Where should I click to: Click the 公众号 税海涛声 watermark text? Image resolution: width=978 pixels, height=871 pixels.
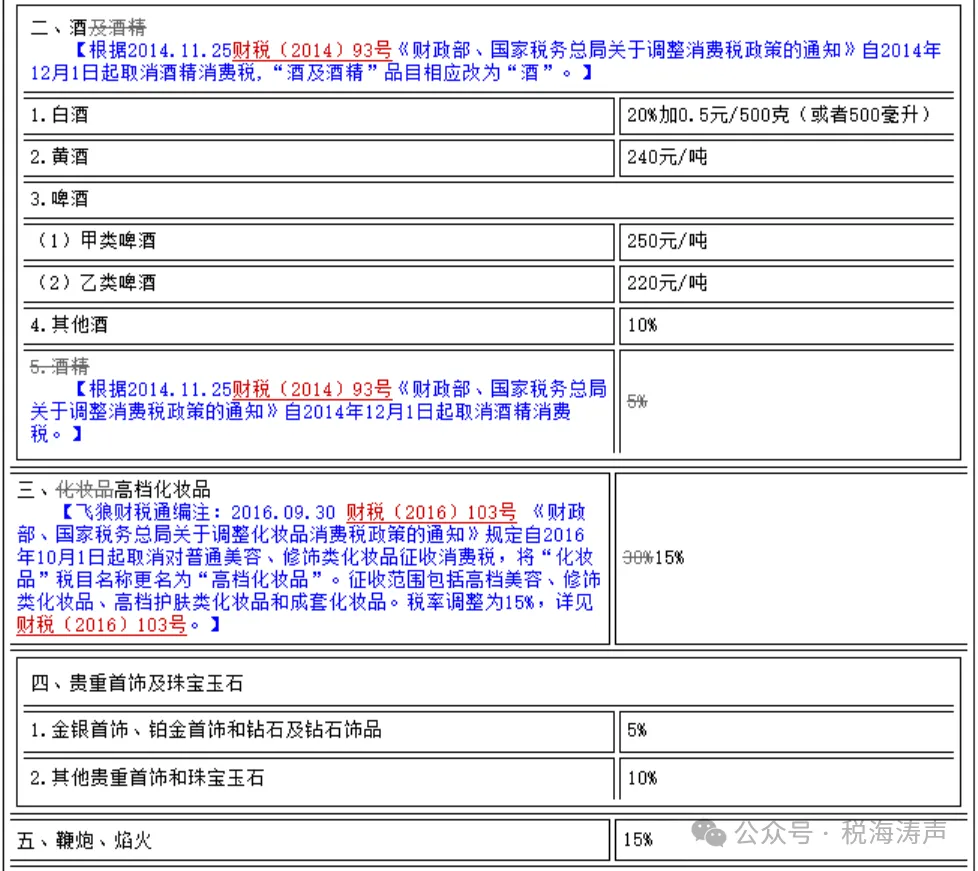[x=840, y=832]
